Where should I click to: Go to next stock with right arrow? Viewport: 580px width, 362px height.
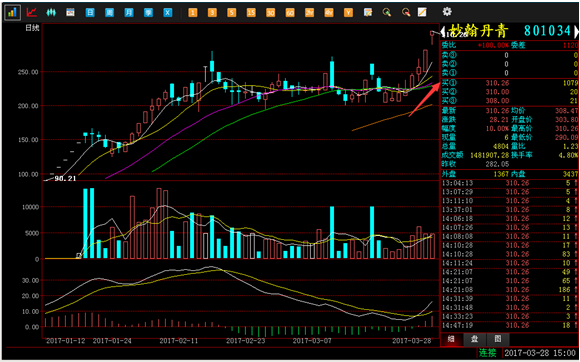(577, 31)
